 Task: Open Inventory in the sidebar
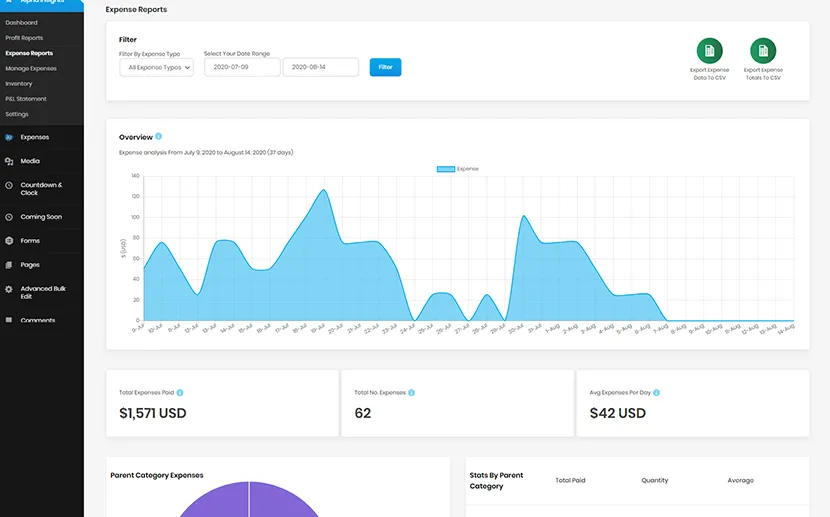pyautogui.click(x=19, y=84)
